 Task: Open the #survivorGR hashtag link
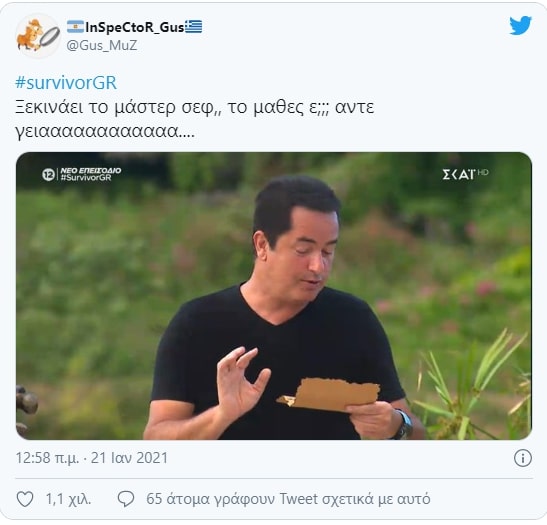(66, 83)
